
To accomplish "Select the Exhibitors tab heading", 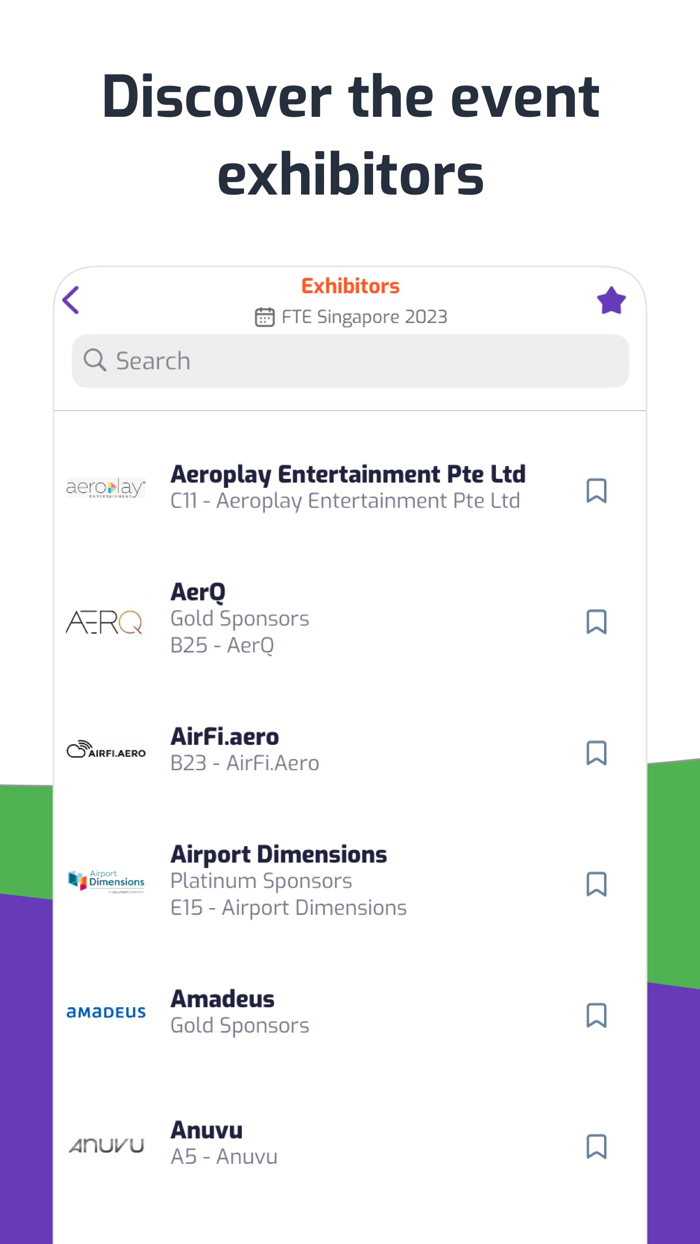I will click(350, 285).
